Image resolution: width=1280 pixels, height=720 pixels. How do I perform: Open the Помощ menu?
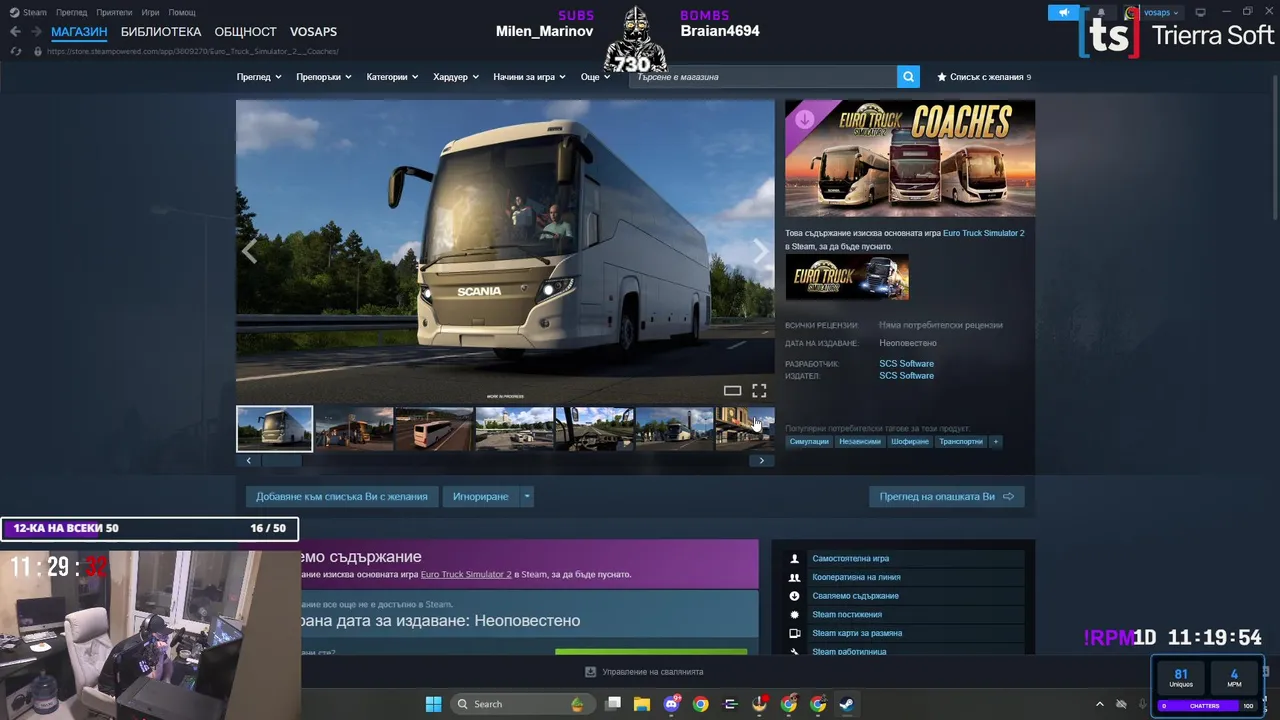tap(182, 12)
